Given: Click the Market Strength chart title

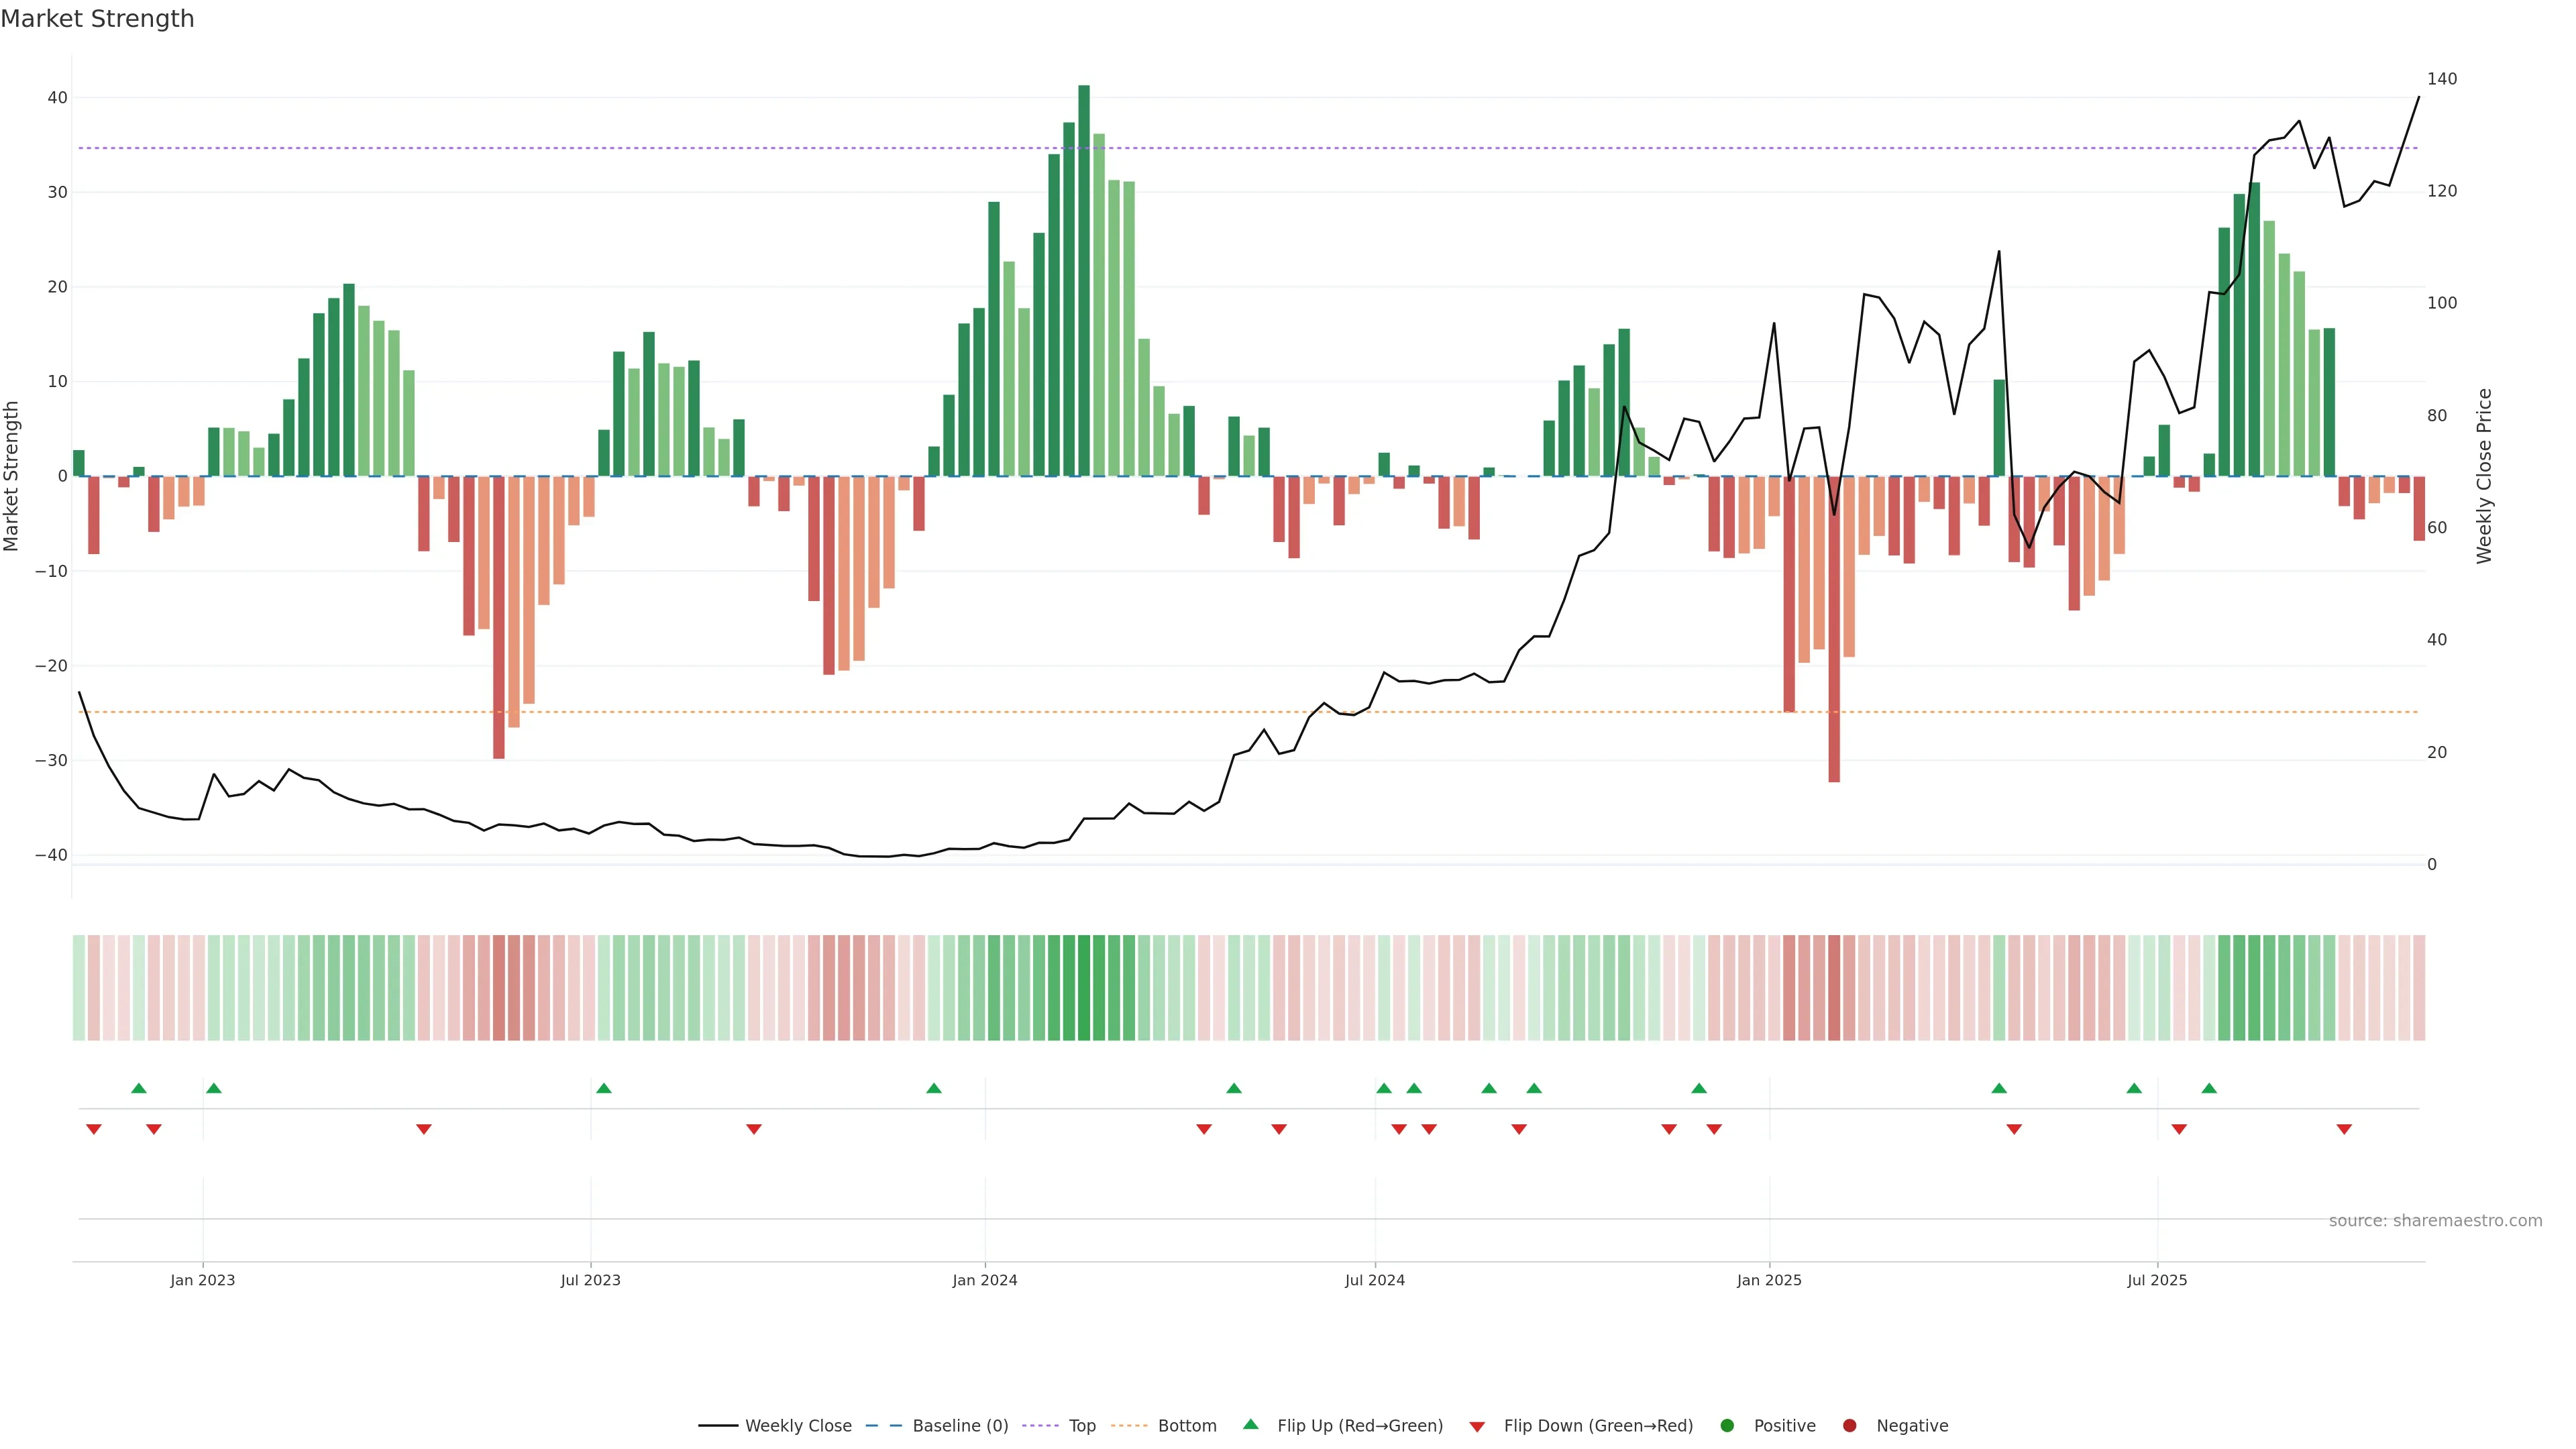Looking at the screenshot, I should 97,19.
